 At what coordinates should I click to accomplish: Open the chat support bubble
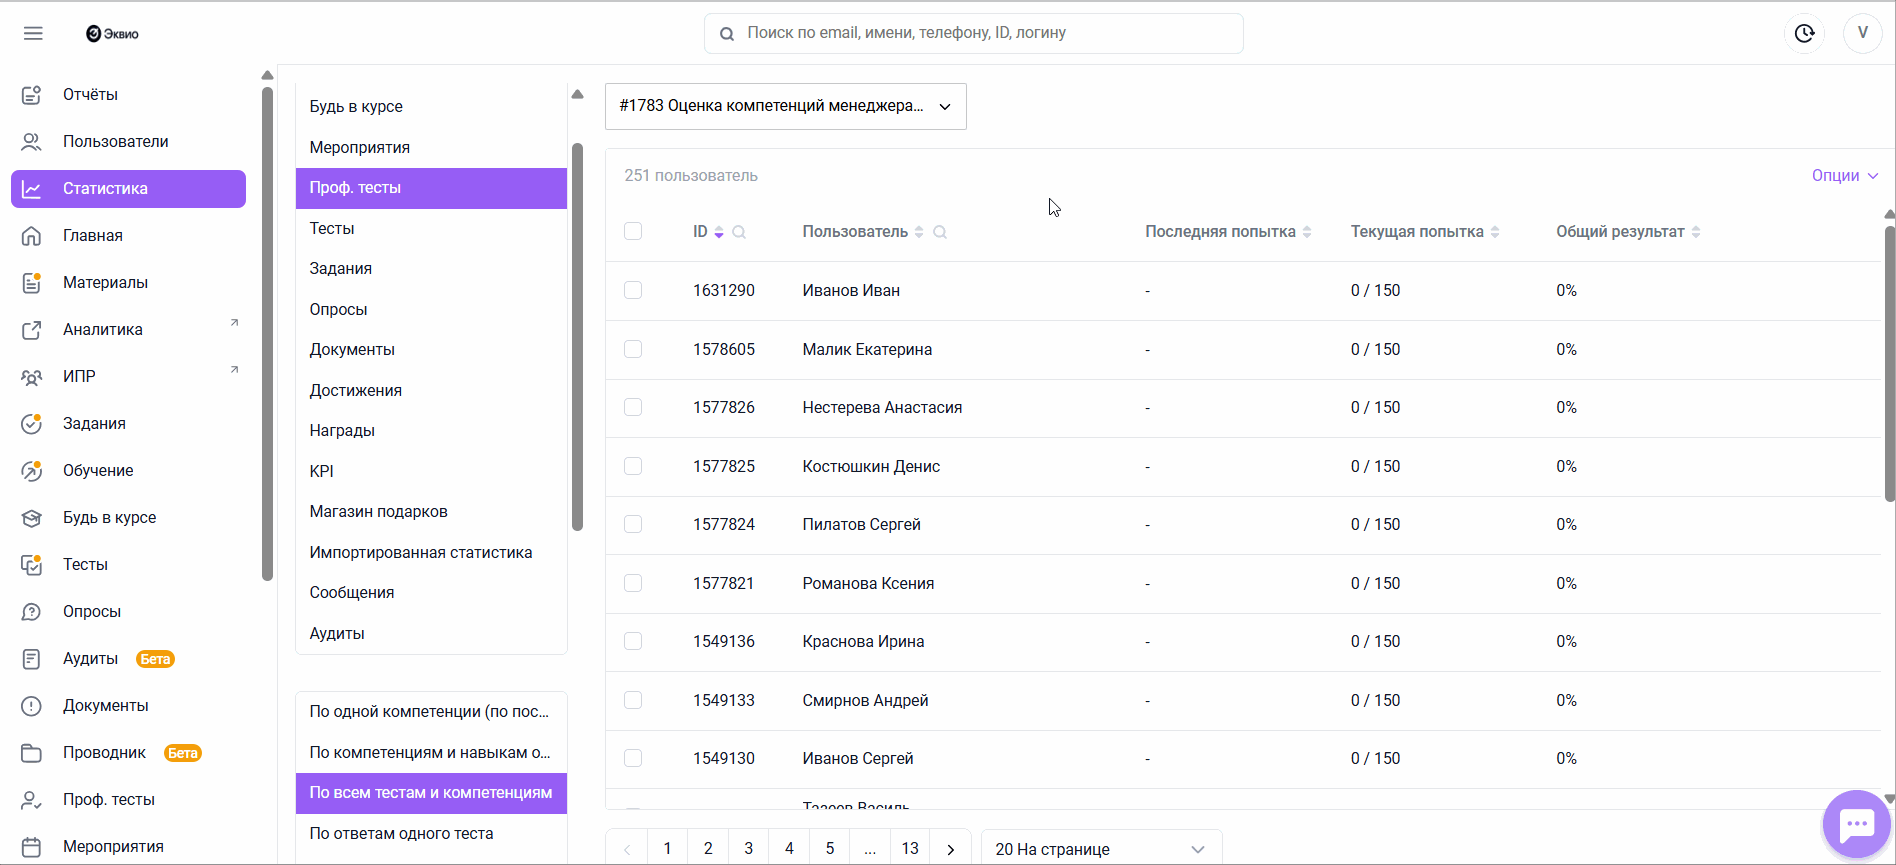[1856, 824]
